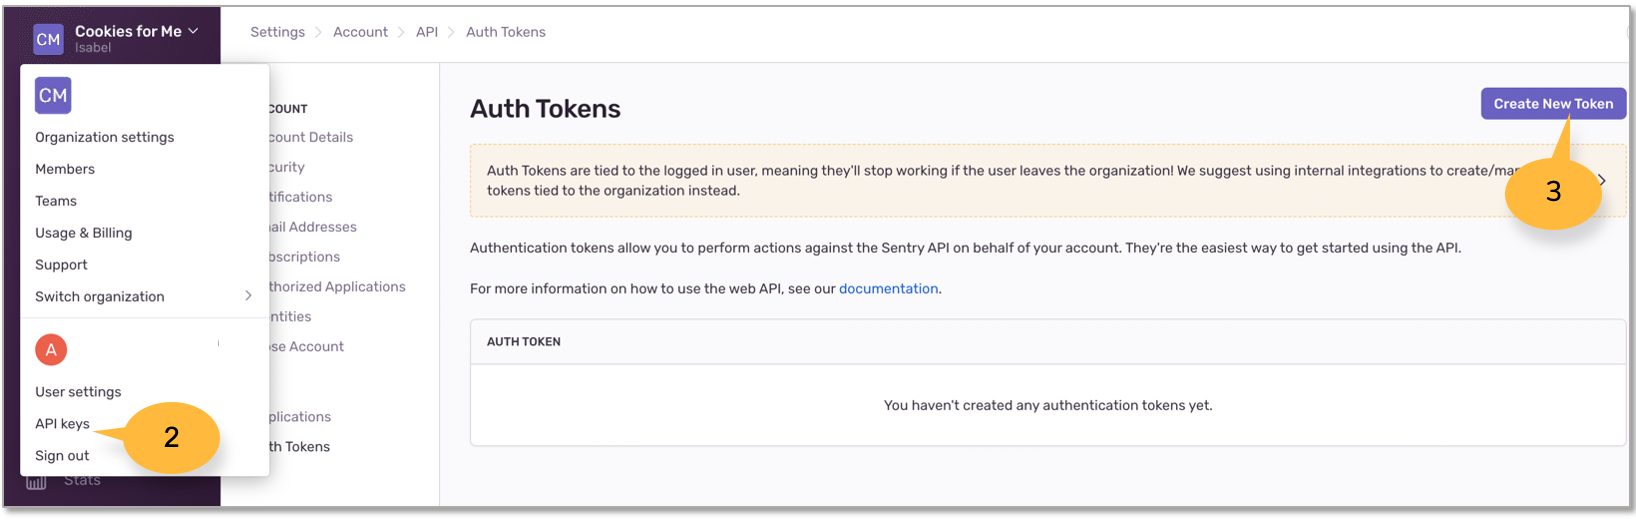
Task: Expand the Switch organization submenu arrow
Action: coord(248,296)
